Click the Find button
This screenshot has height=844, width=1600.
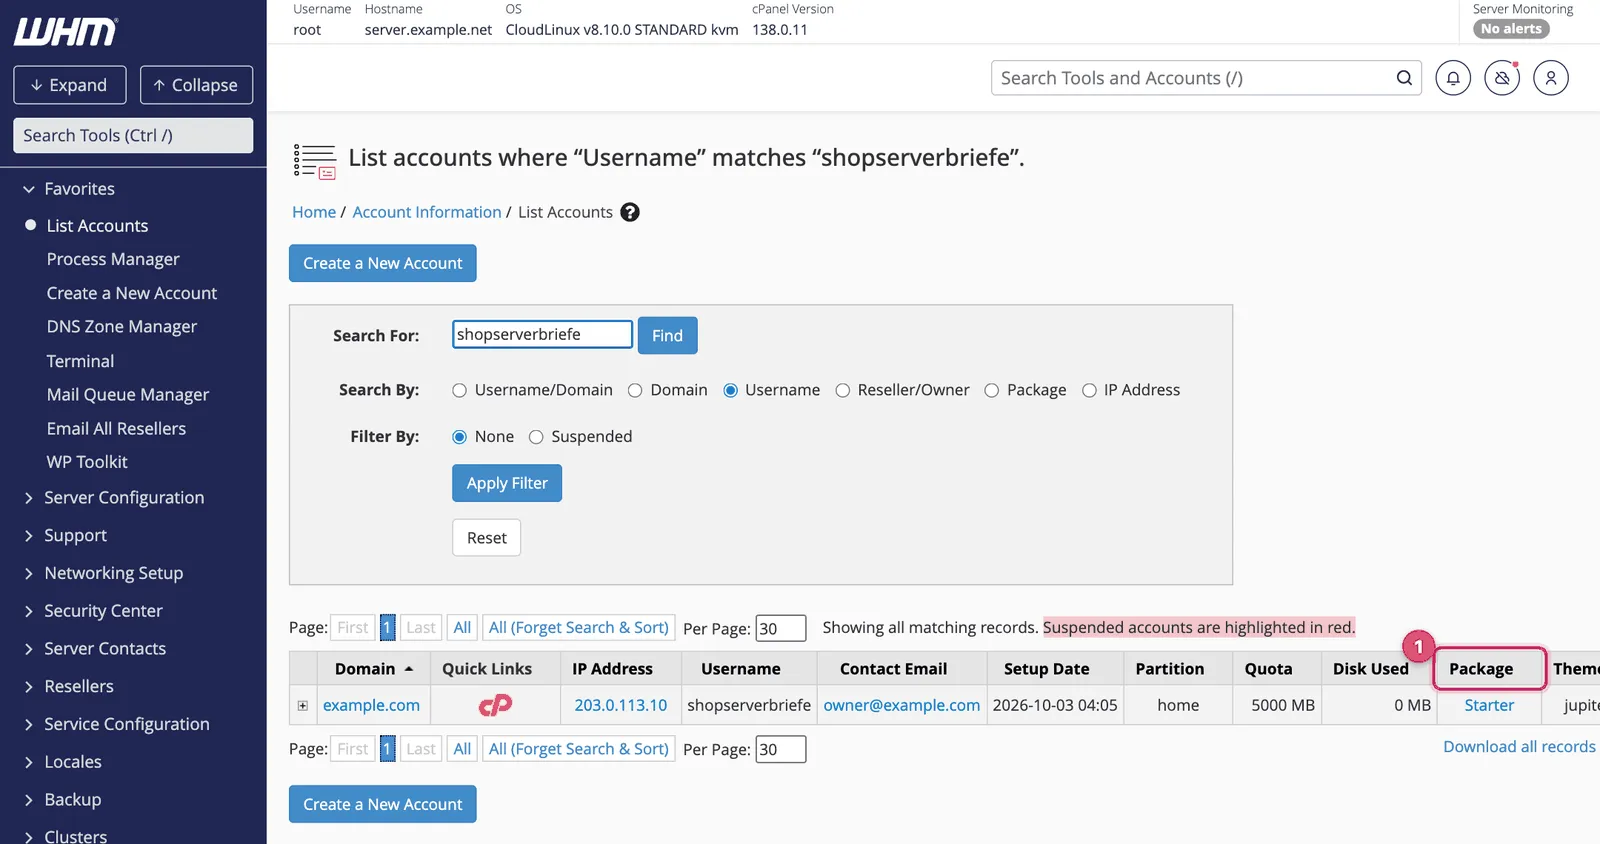pyautogui.click(x=667, y=336)
